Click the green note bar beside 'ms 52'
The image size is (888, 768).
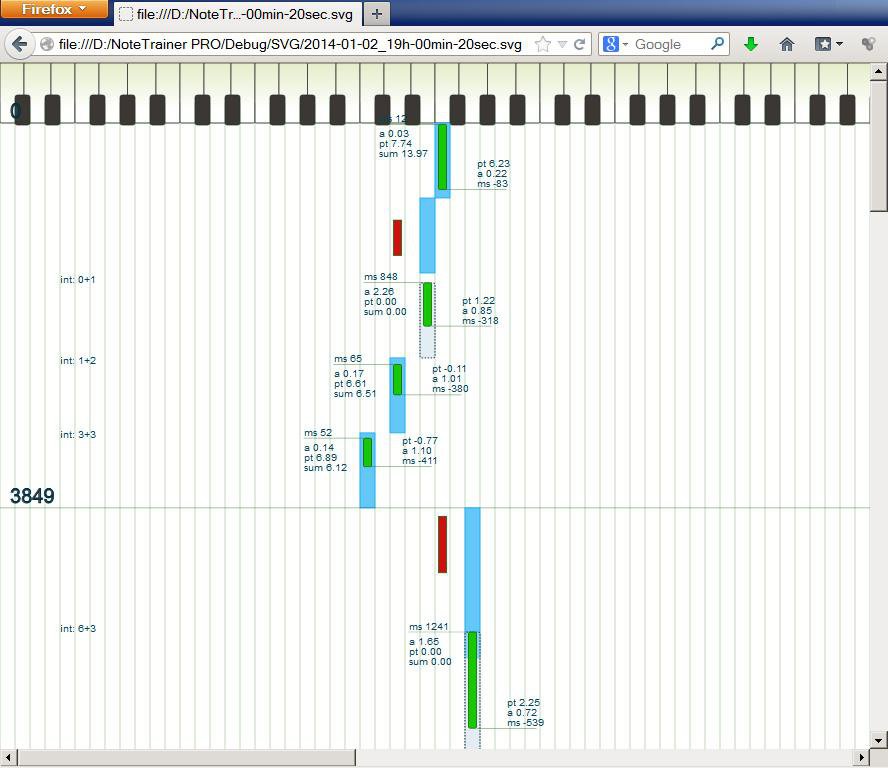click(x=368, y=452)
